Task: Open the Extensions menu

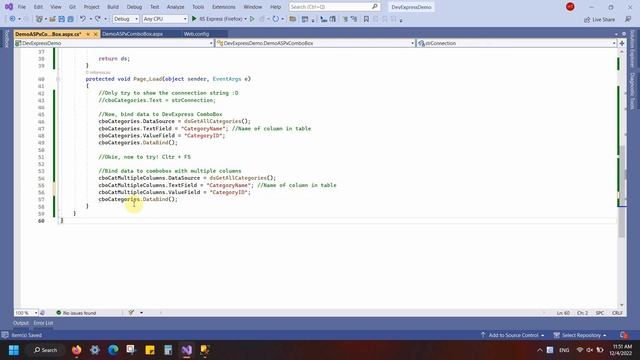Action: click(224, 7)
